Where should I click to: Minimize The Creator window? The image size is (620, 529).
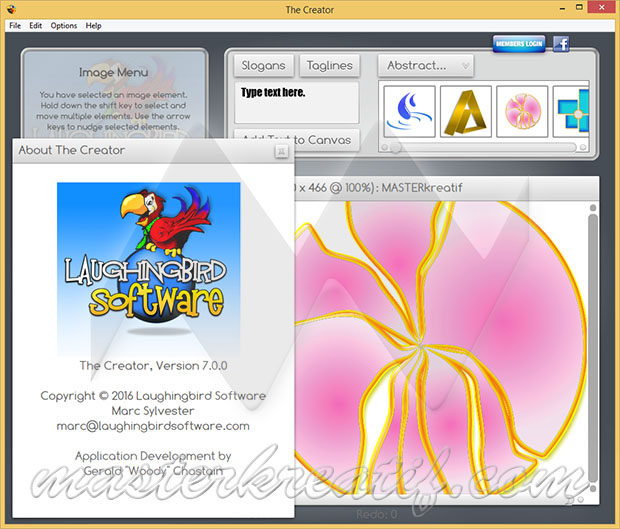(x=562, y=8)
